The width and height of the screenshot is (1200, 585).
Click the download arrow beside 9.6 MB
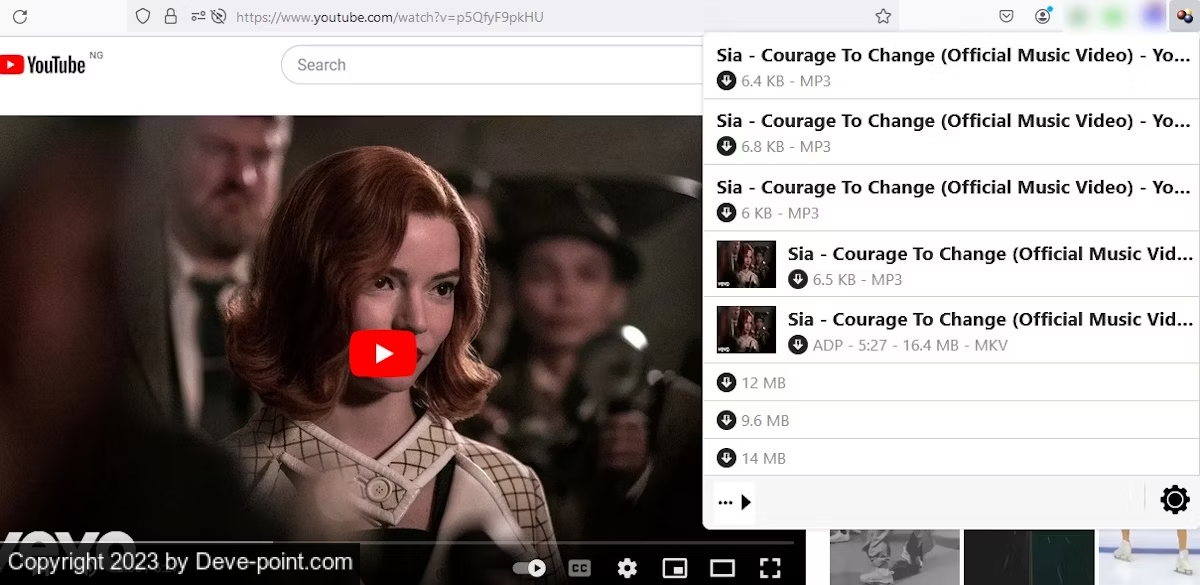pyautogui.click(x=727, y=420)
